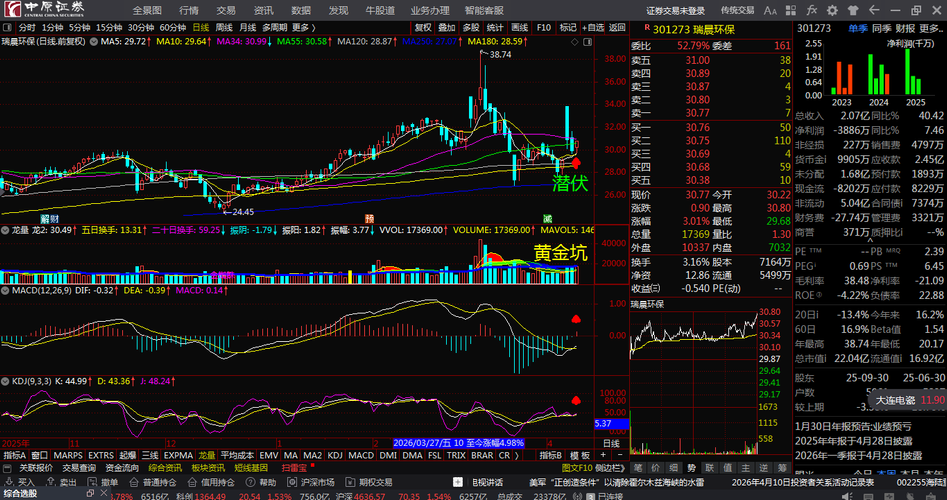This screenshot has width=947, height=500.
Task: Open the 模板 template selector
Action: coord(580,455)
